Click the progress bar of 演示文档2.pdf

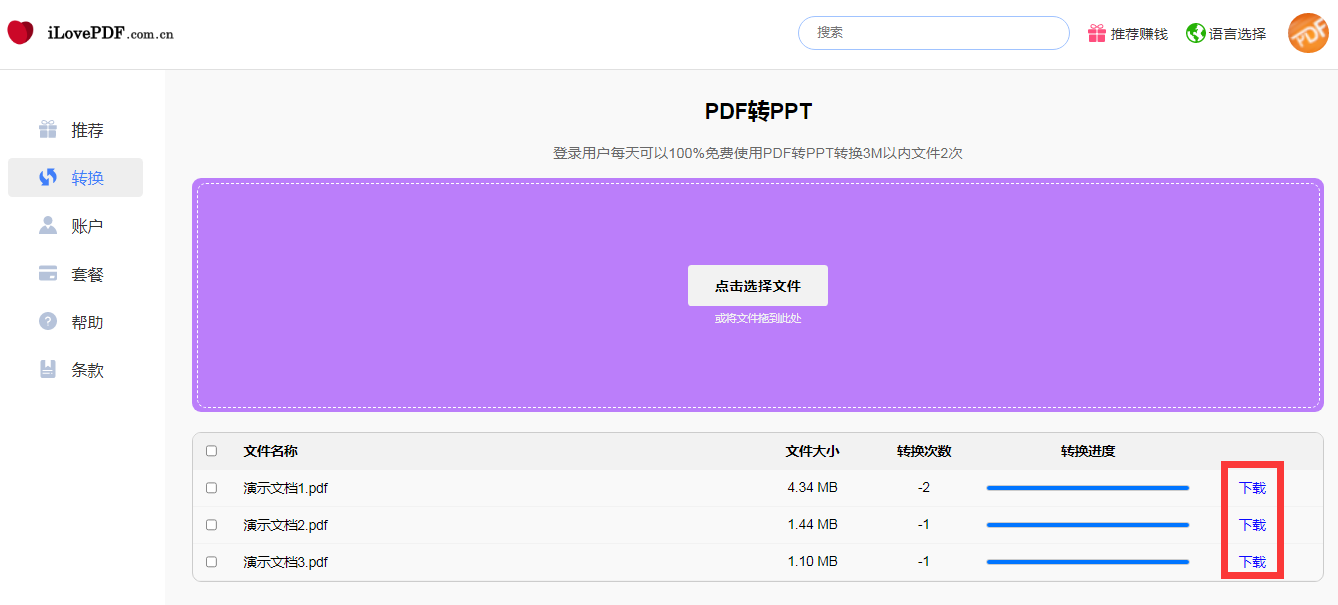(x=1087, y=525)
